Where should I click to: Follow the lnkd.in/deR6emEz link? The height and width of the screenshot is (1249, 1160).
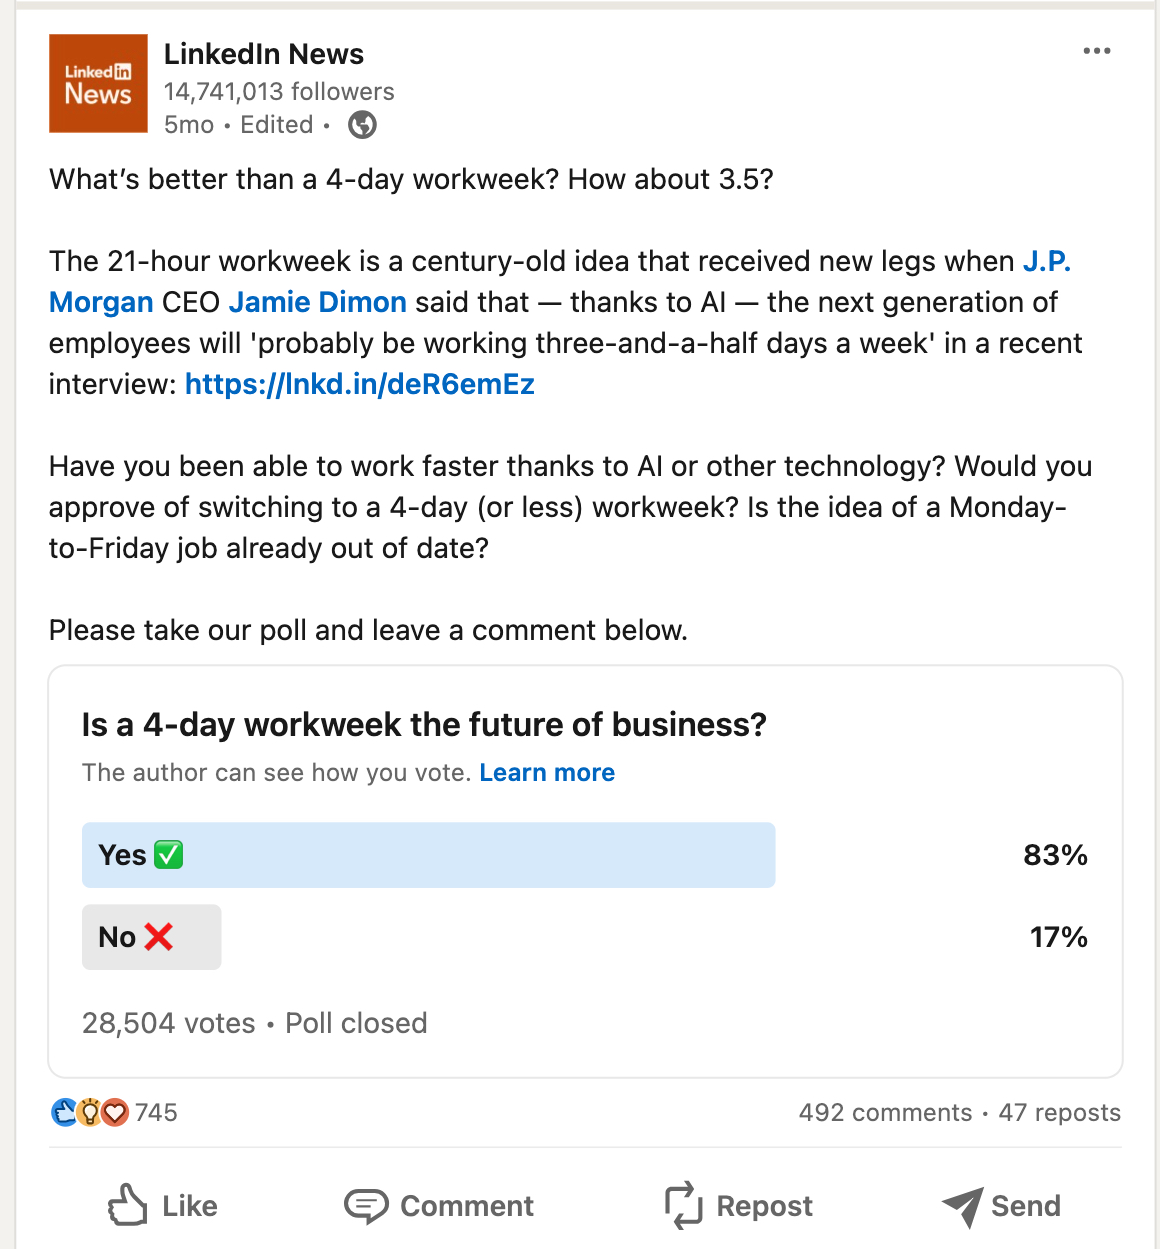pyautogui.click(x=359, y=384)
